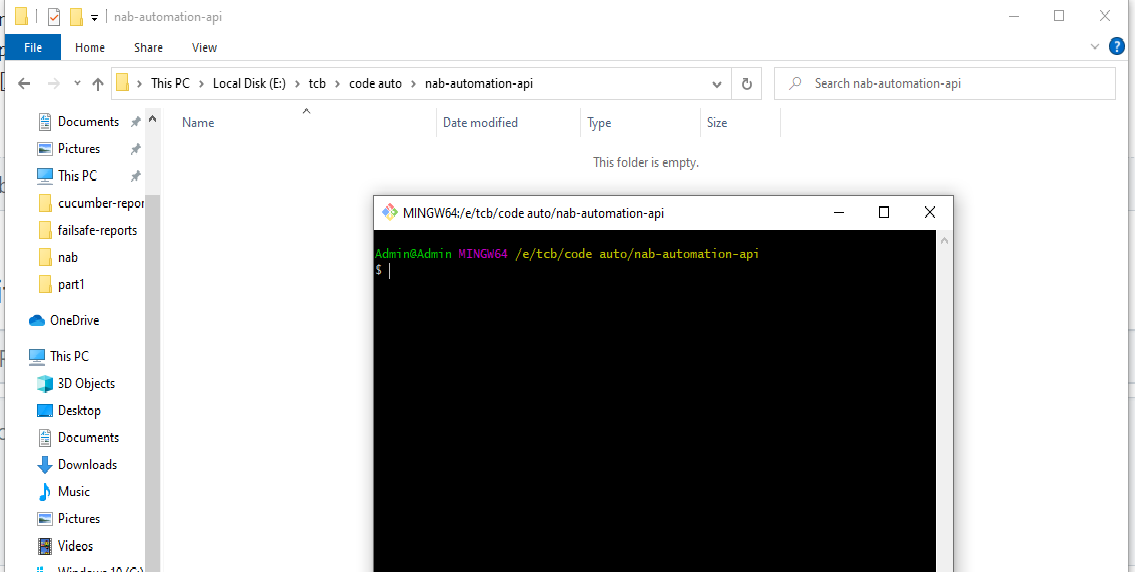Select 'This PC' in address breadcrumb

pyautogui.click(x=170, y=84)
